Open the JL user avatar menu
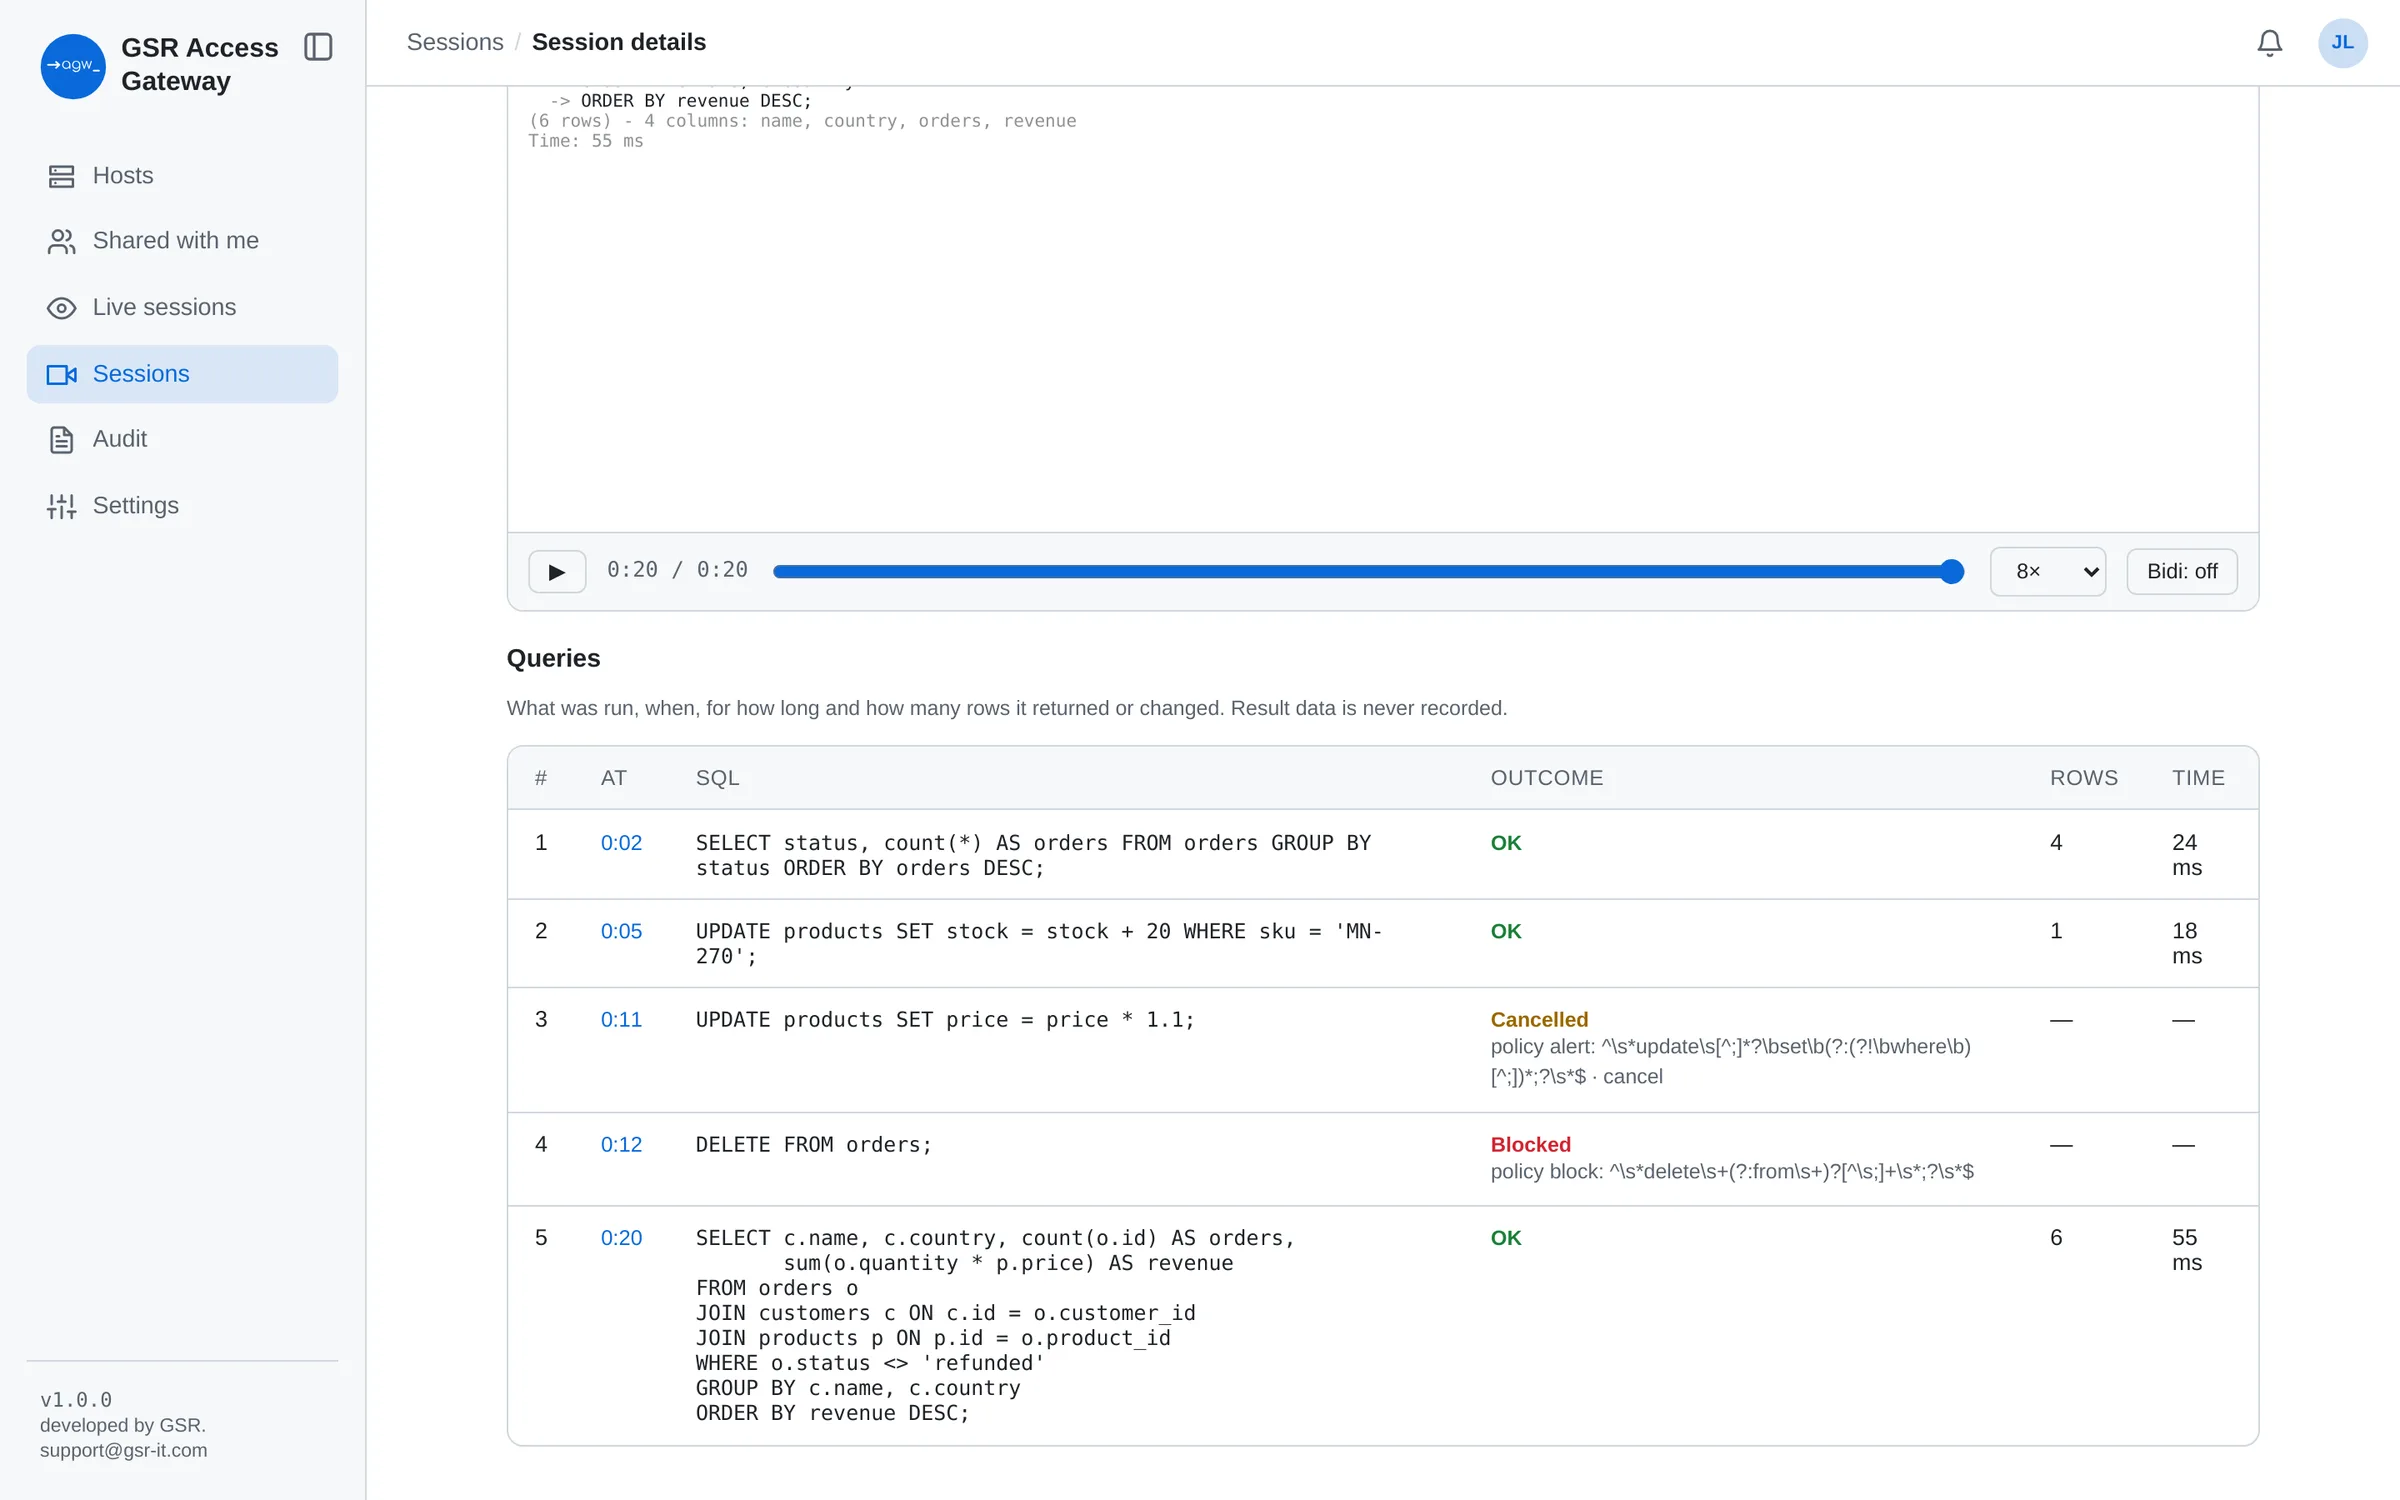 point(2342,43)
